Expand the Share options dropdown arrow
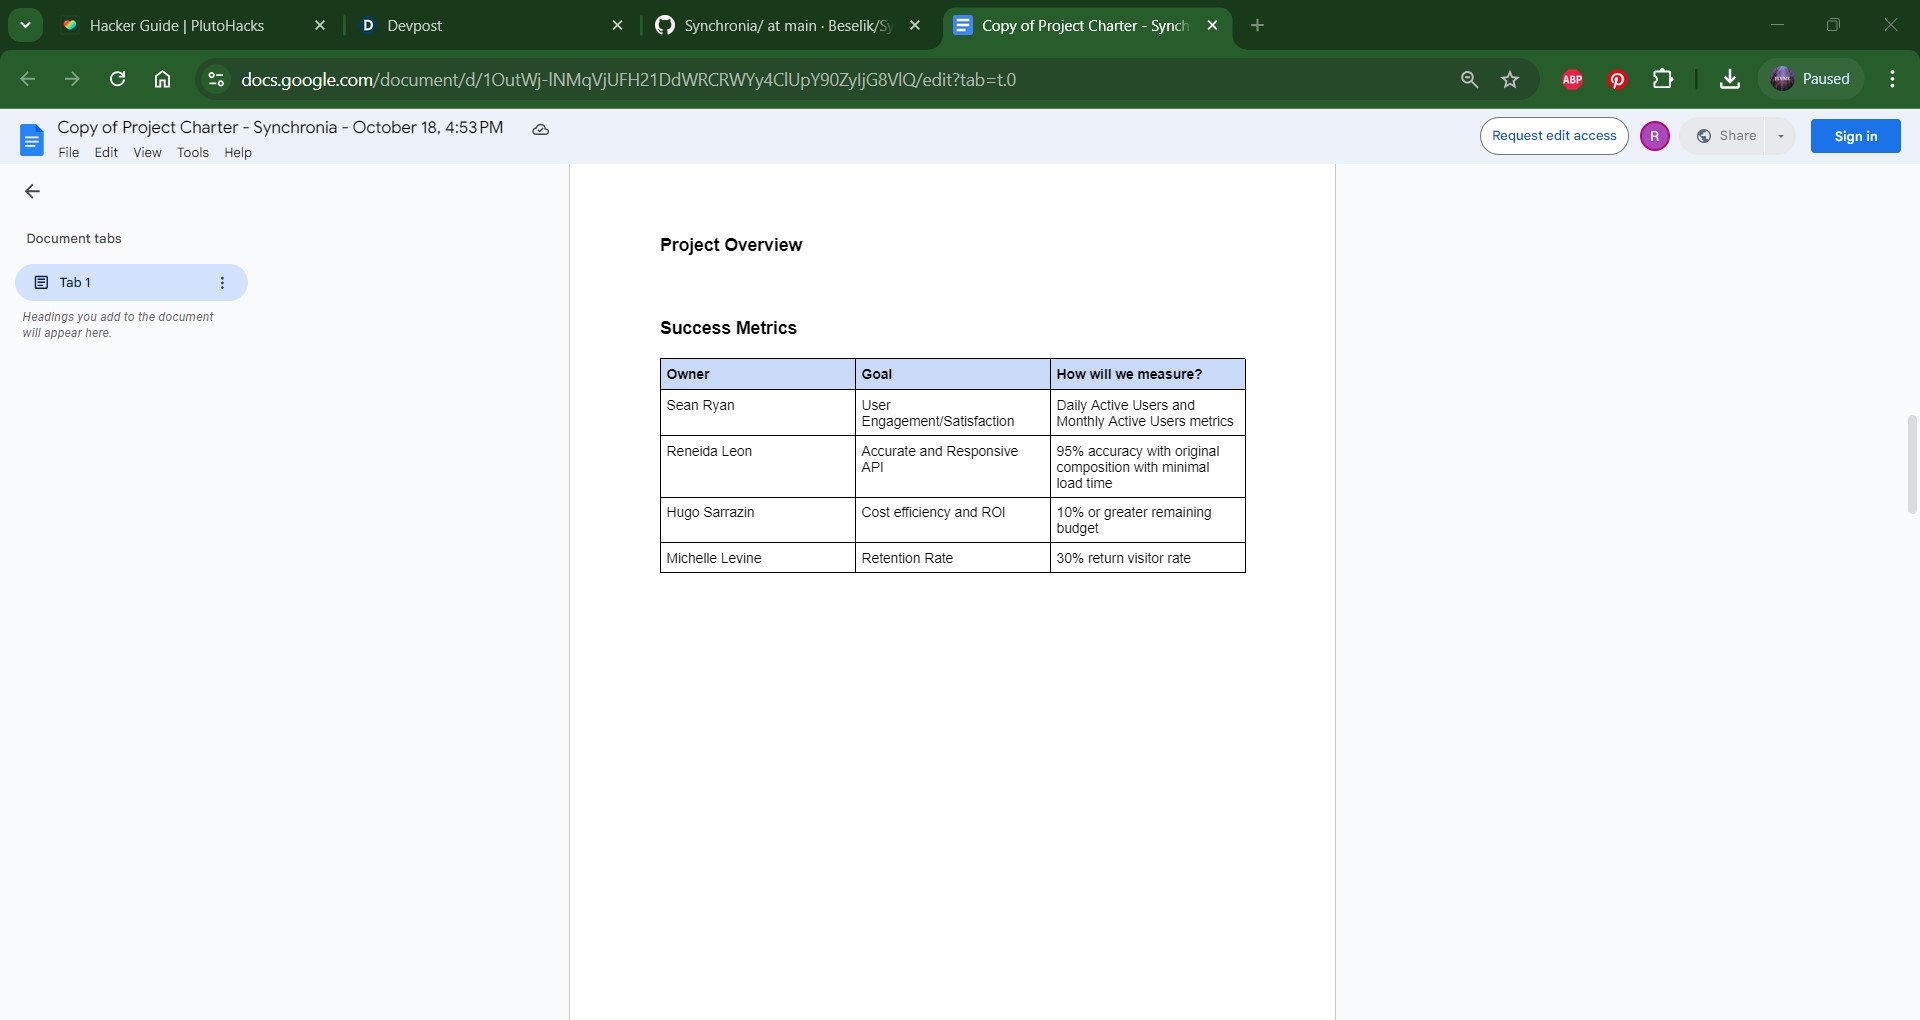The image size is (1920, 1020). pos(1781,136)
